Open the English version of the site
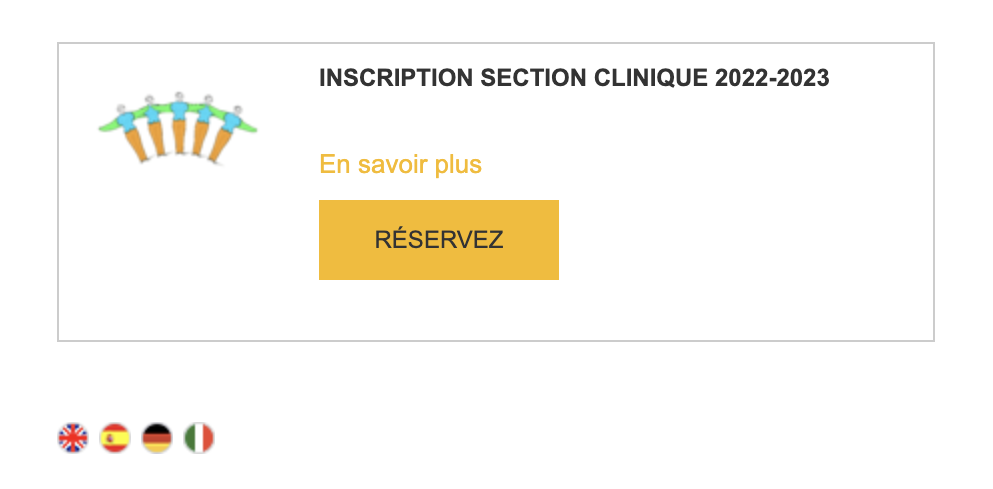Viewport: 993px width, 489px height. coord(73,438)
